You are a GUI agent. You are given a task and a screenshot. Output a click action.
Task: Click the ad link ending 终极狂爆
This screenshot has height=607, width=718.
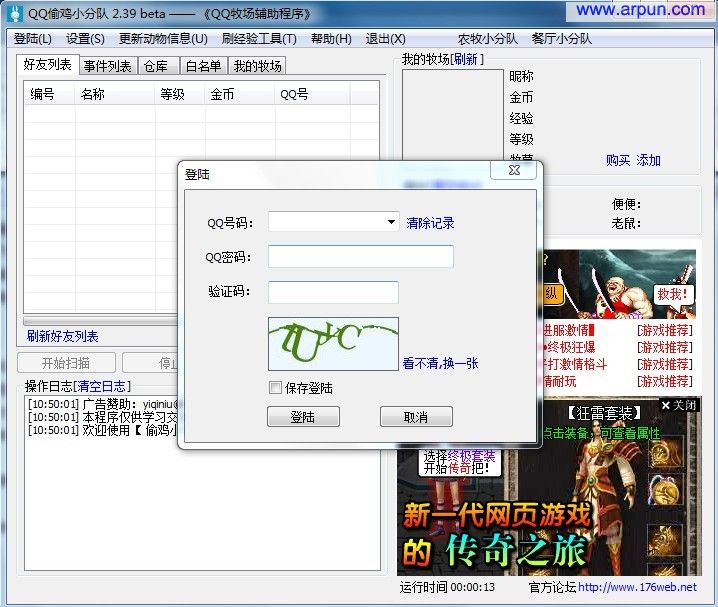tap(569, 347)
